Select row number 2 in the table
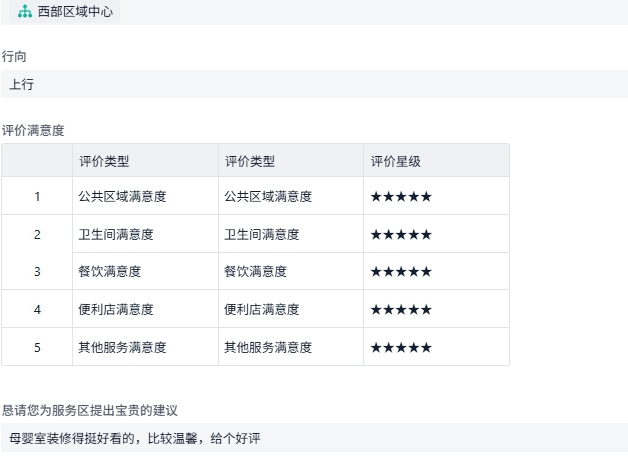Viewport: 628px width, 469px height. [x=37, y=235]
